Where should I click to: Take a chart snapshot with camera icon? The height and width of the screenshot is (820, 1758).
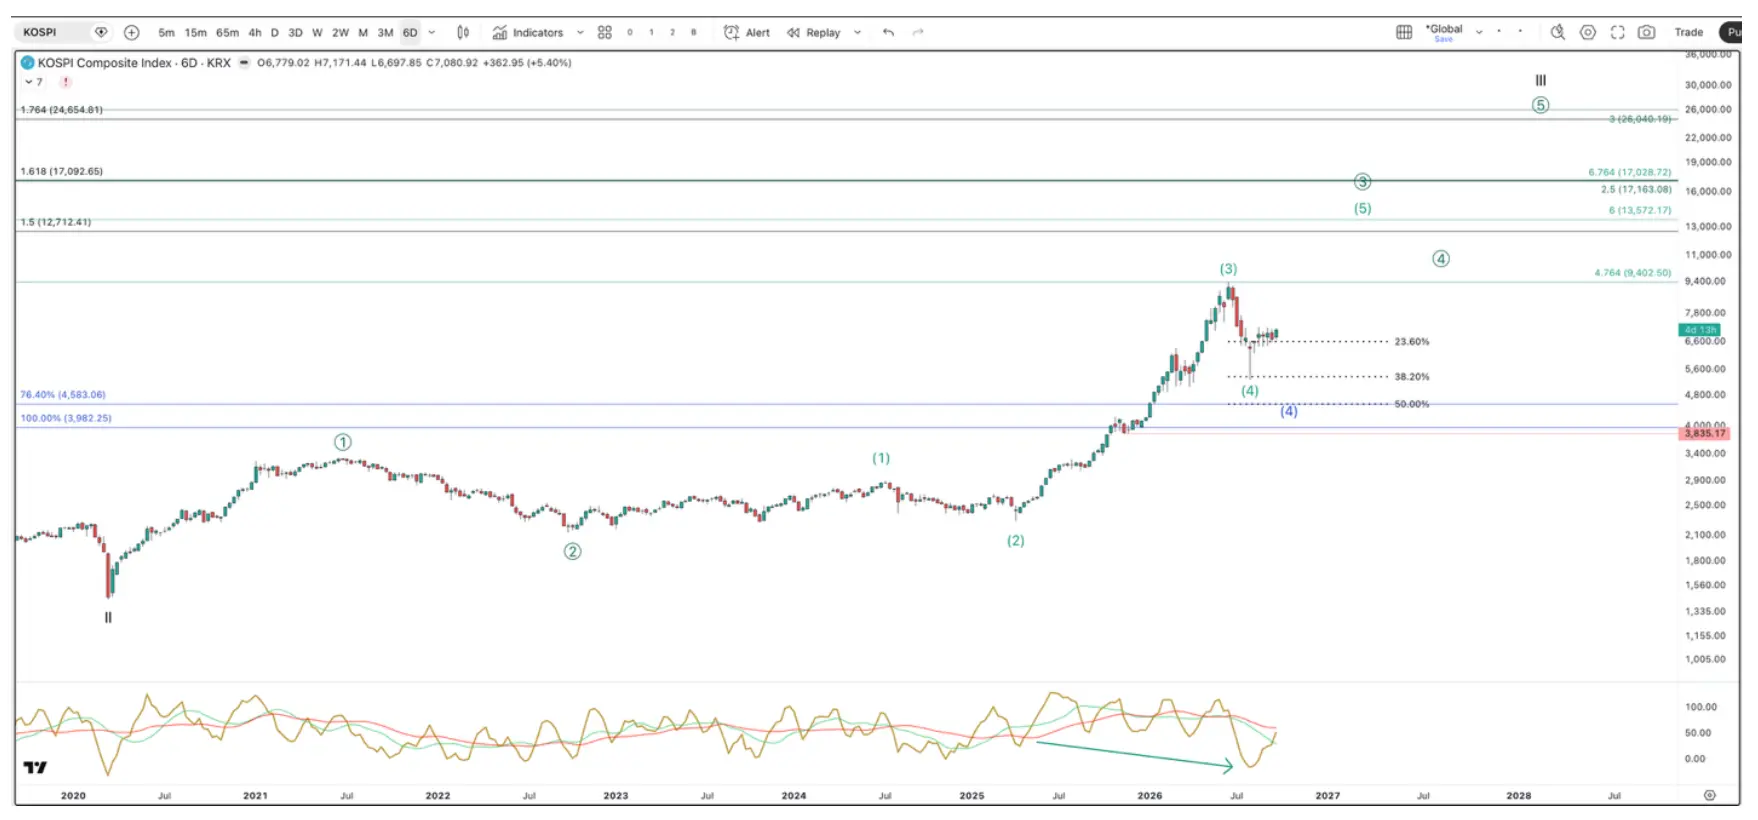tap(1646, 32)
